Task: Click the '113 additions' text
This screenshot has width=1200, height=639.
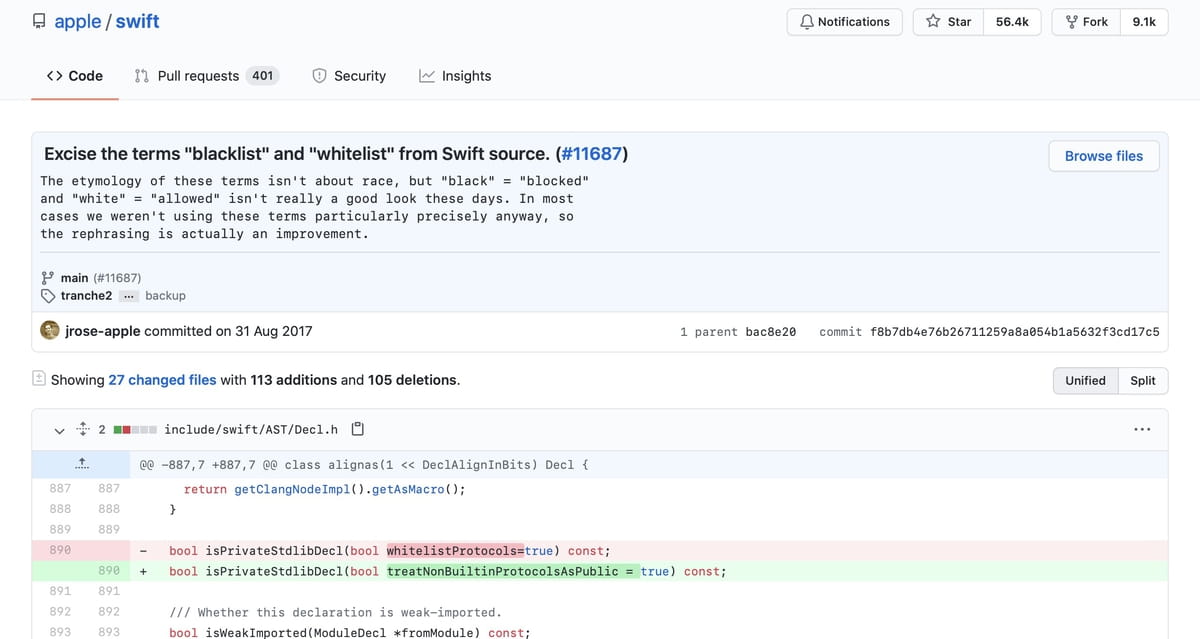Action: pos(294,380)
